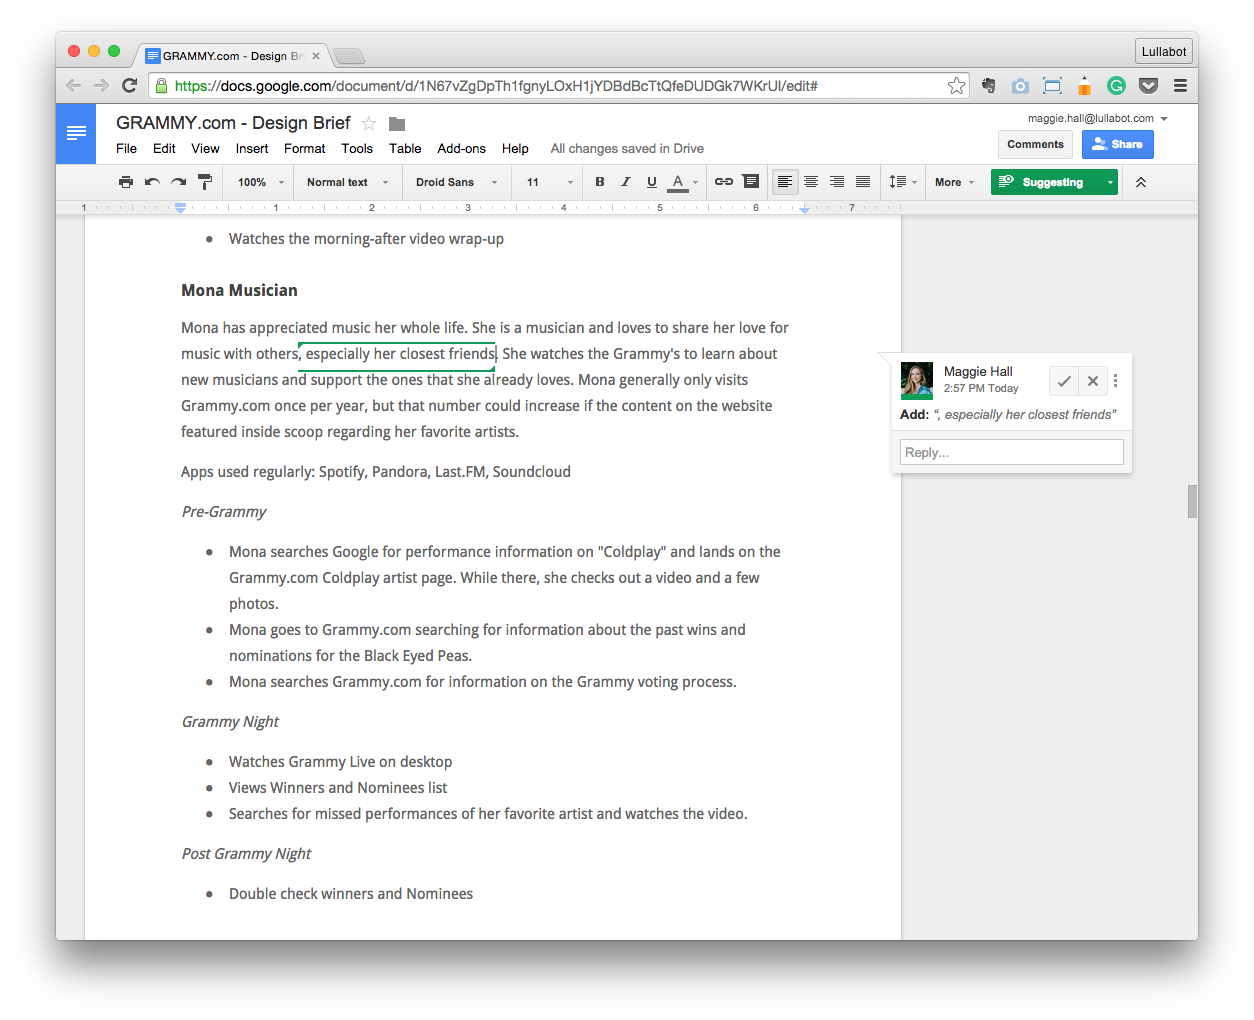Open the Help menu

pyautogui.click(x=515, y=148)
